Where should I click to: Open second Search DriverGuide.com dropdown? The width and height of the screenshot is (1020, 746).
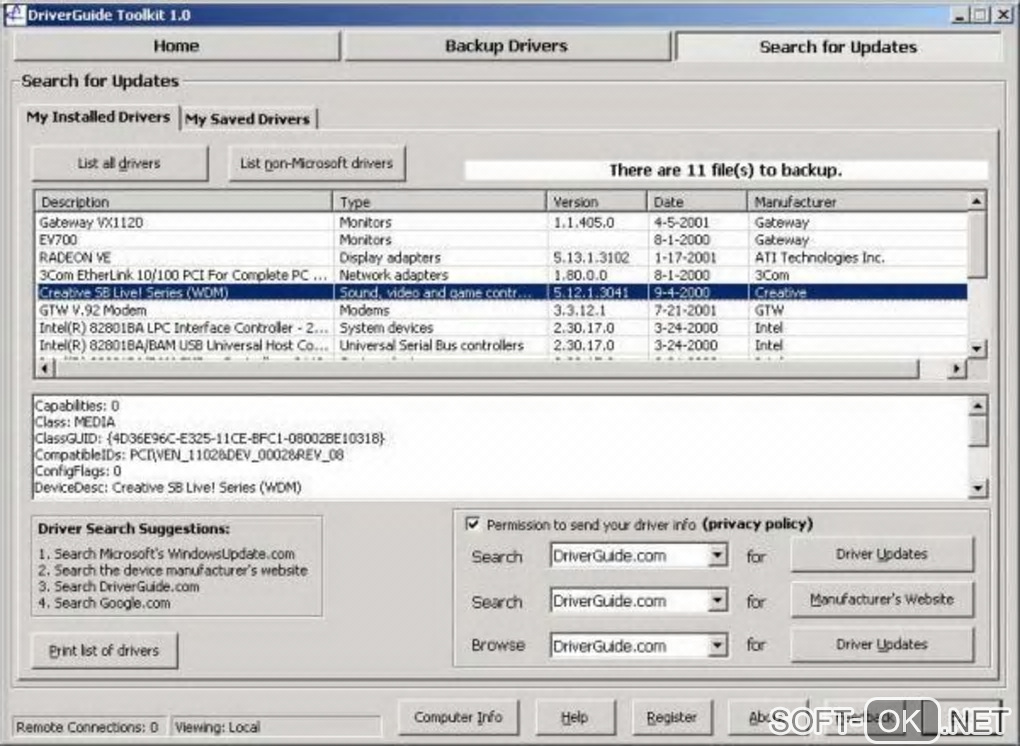tap(717, 600)
